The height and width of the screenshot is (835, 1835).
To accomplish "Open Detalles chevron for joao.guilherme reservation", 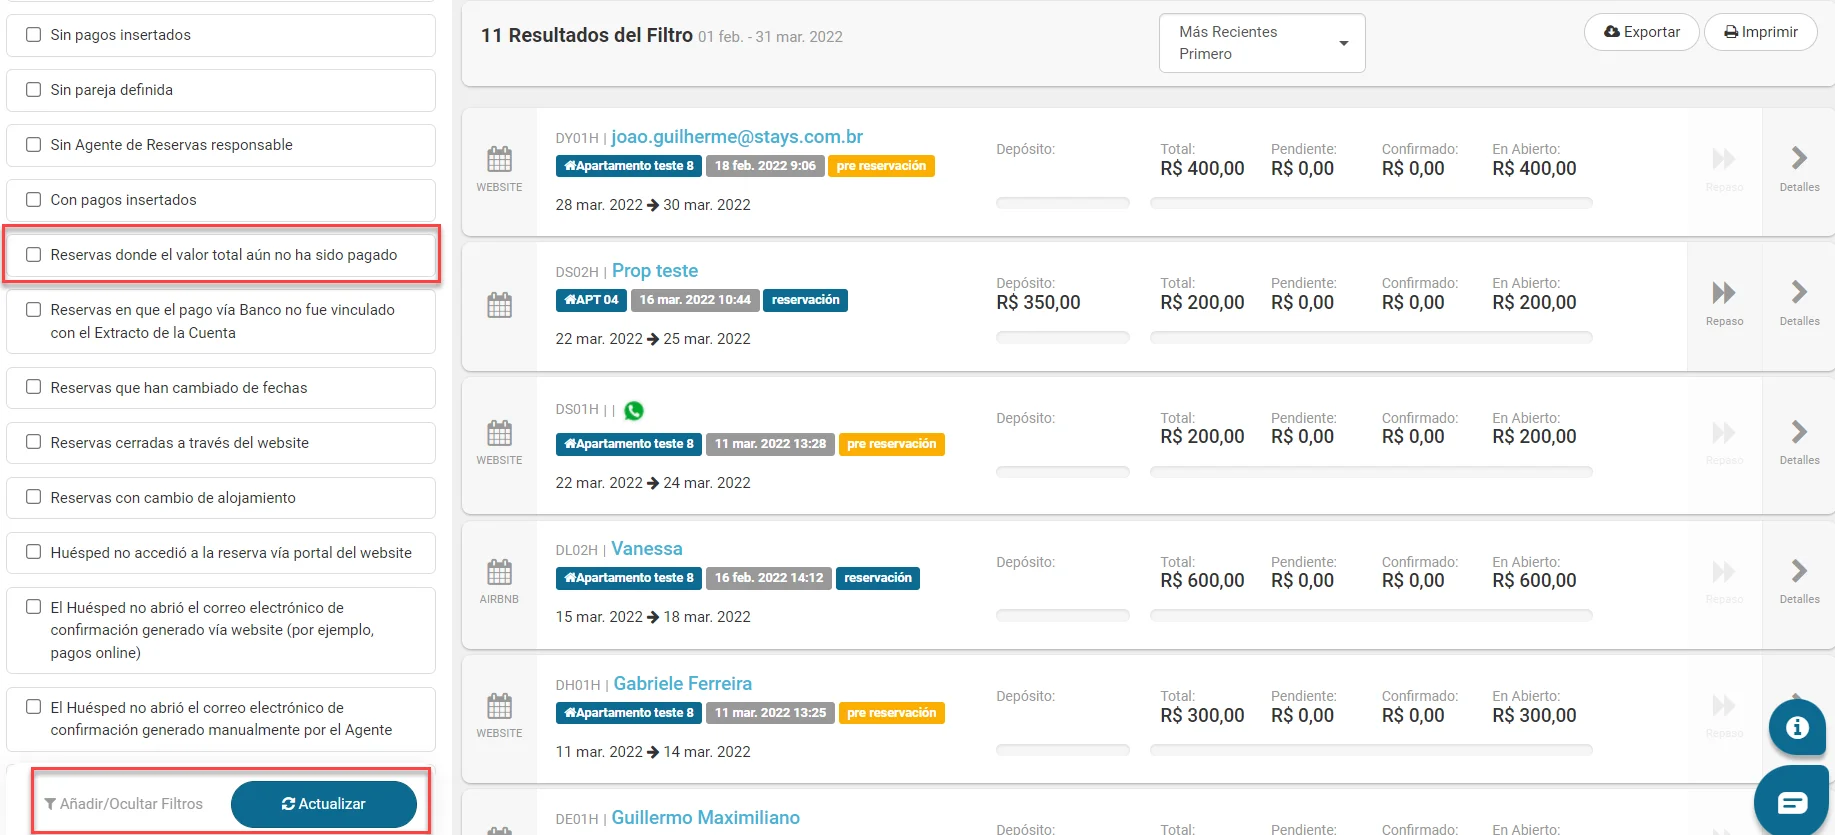I will point(1799,158).
